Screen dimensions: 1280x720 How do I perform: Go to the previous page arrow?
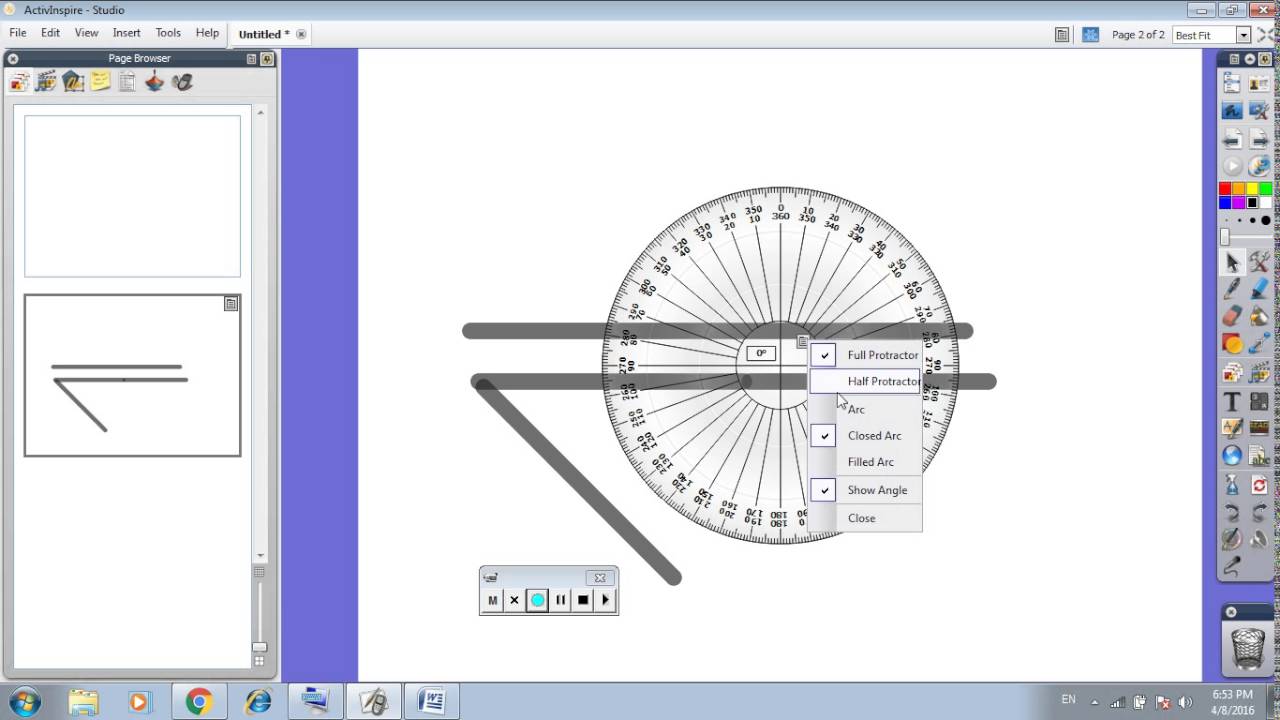[x=1232, y=140]
